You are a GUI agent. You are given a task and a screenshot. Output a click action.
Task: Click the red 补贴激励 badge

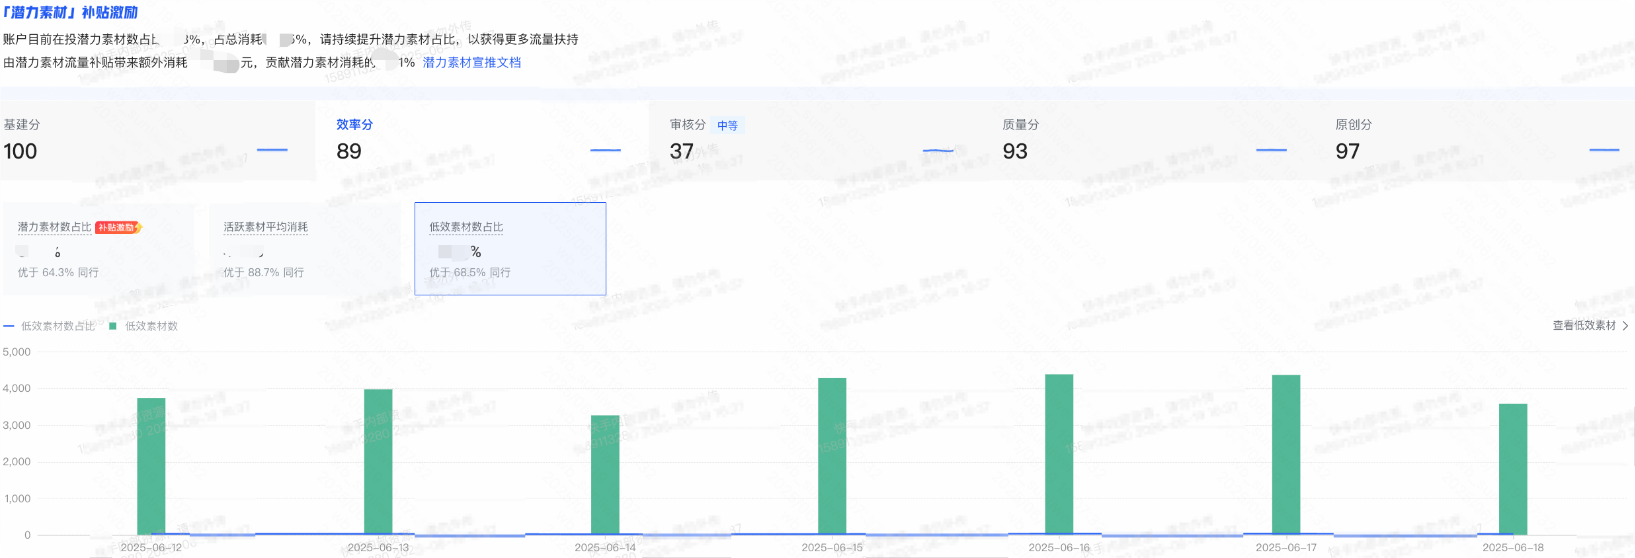point(117,228)
